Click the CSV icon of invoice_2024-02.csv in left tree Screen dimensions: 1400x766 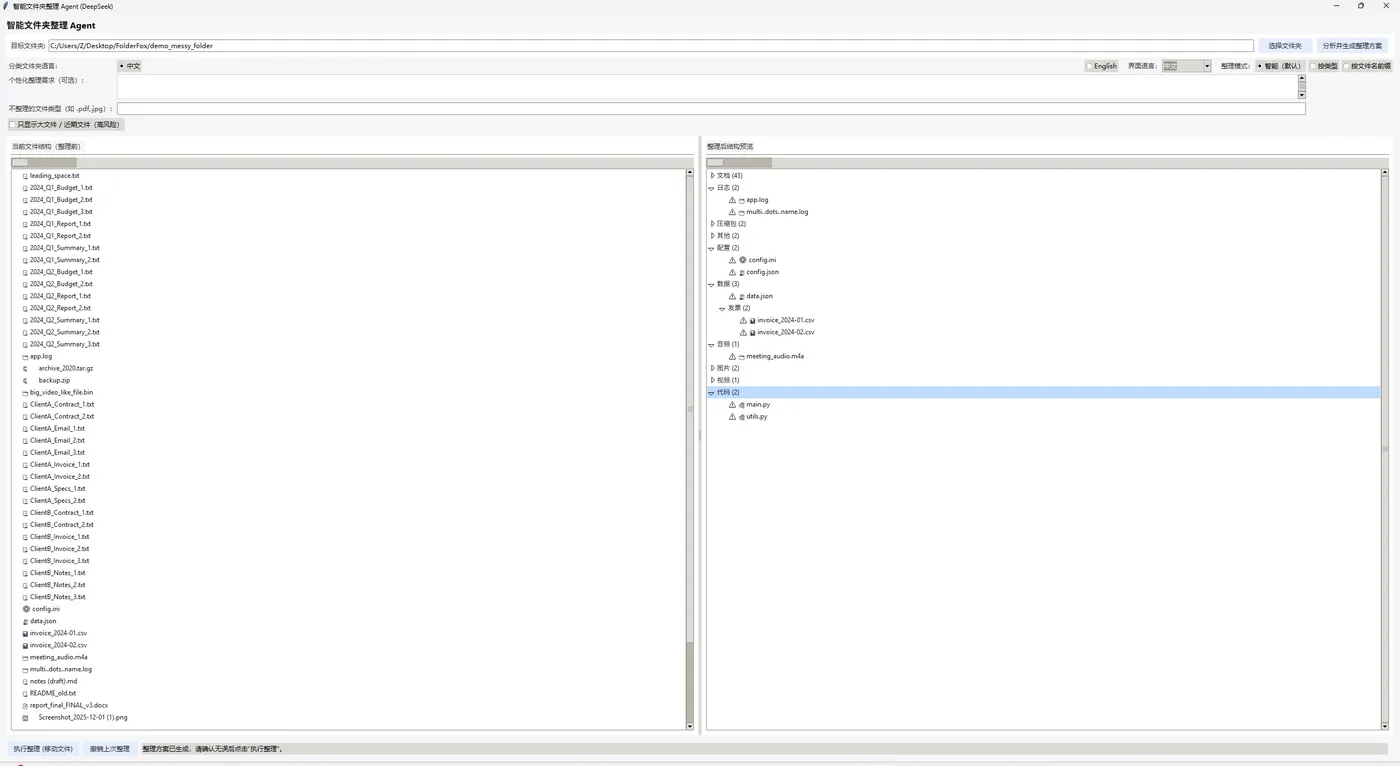[x=26, y=645]
